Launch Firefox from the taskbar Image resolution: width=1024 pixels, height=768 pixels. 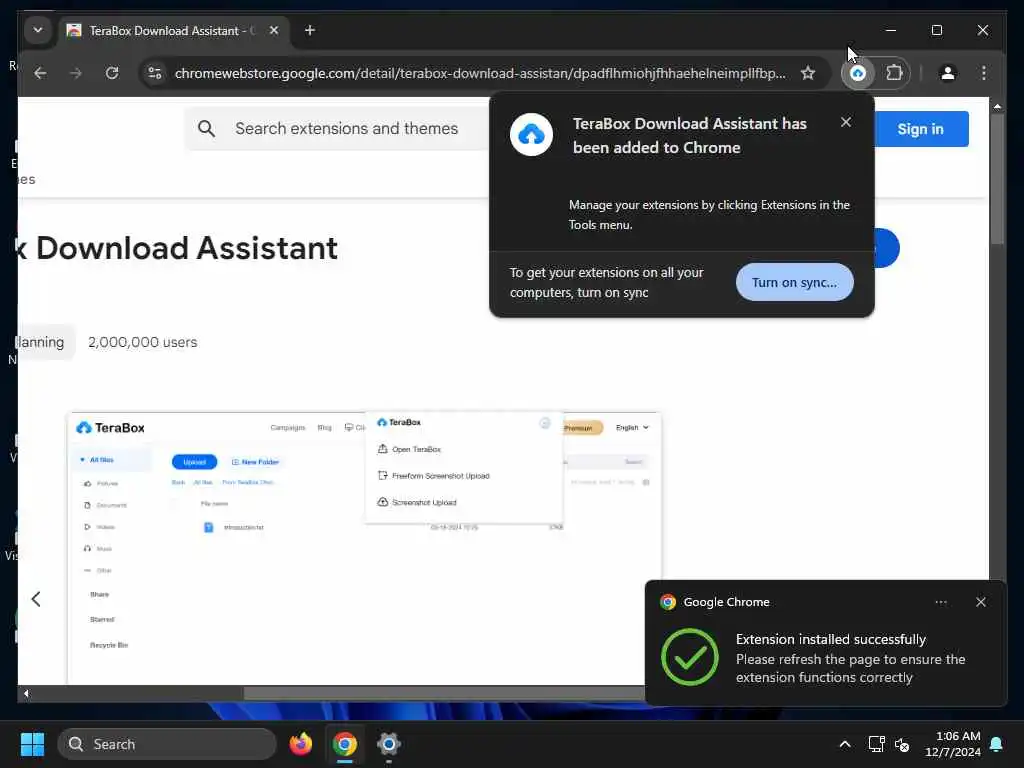point(301,744)
